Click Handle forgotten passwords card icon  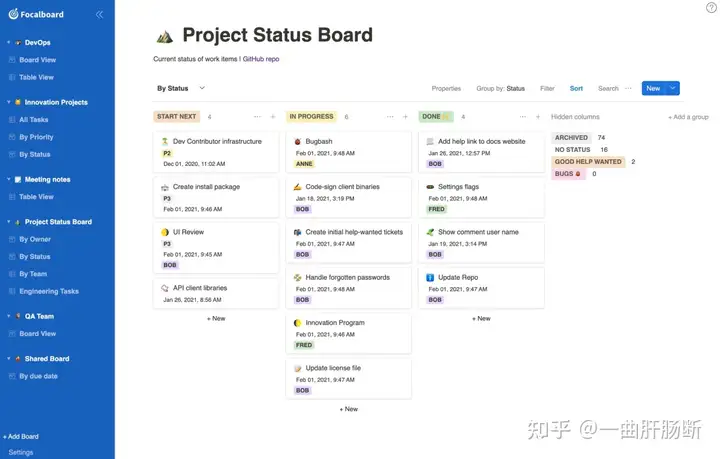pos(298,277)
